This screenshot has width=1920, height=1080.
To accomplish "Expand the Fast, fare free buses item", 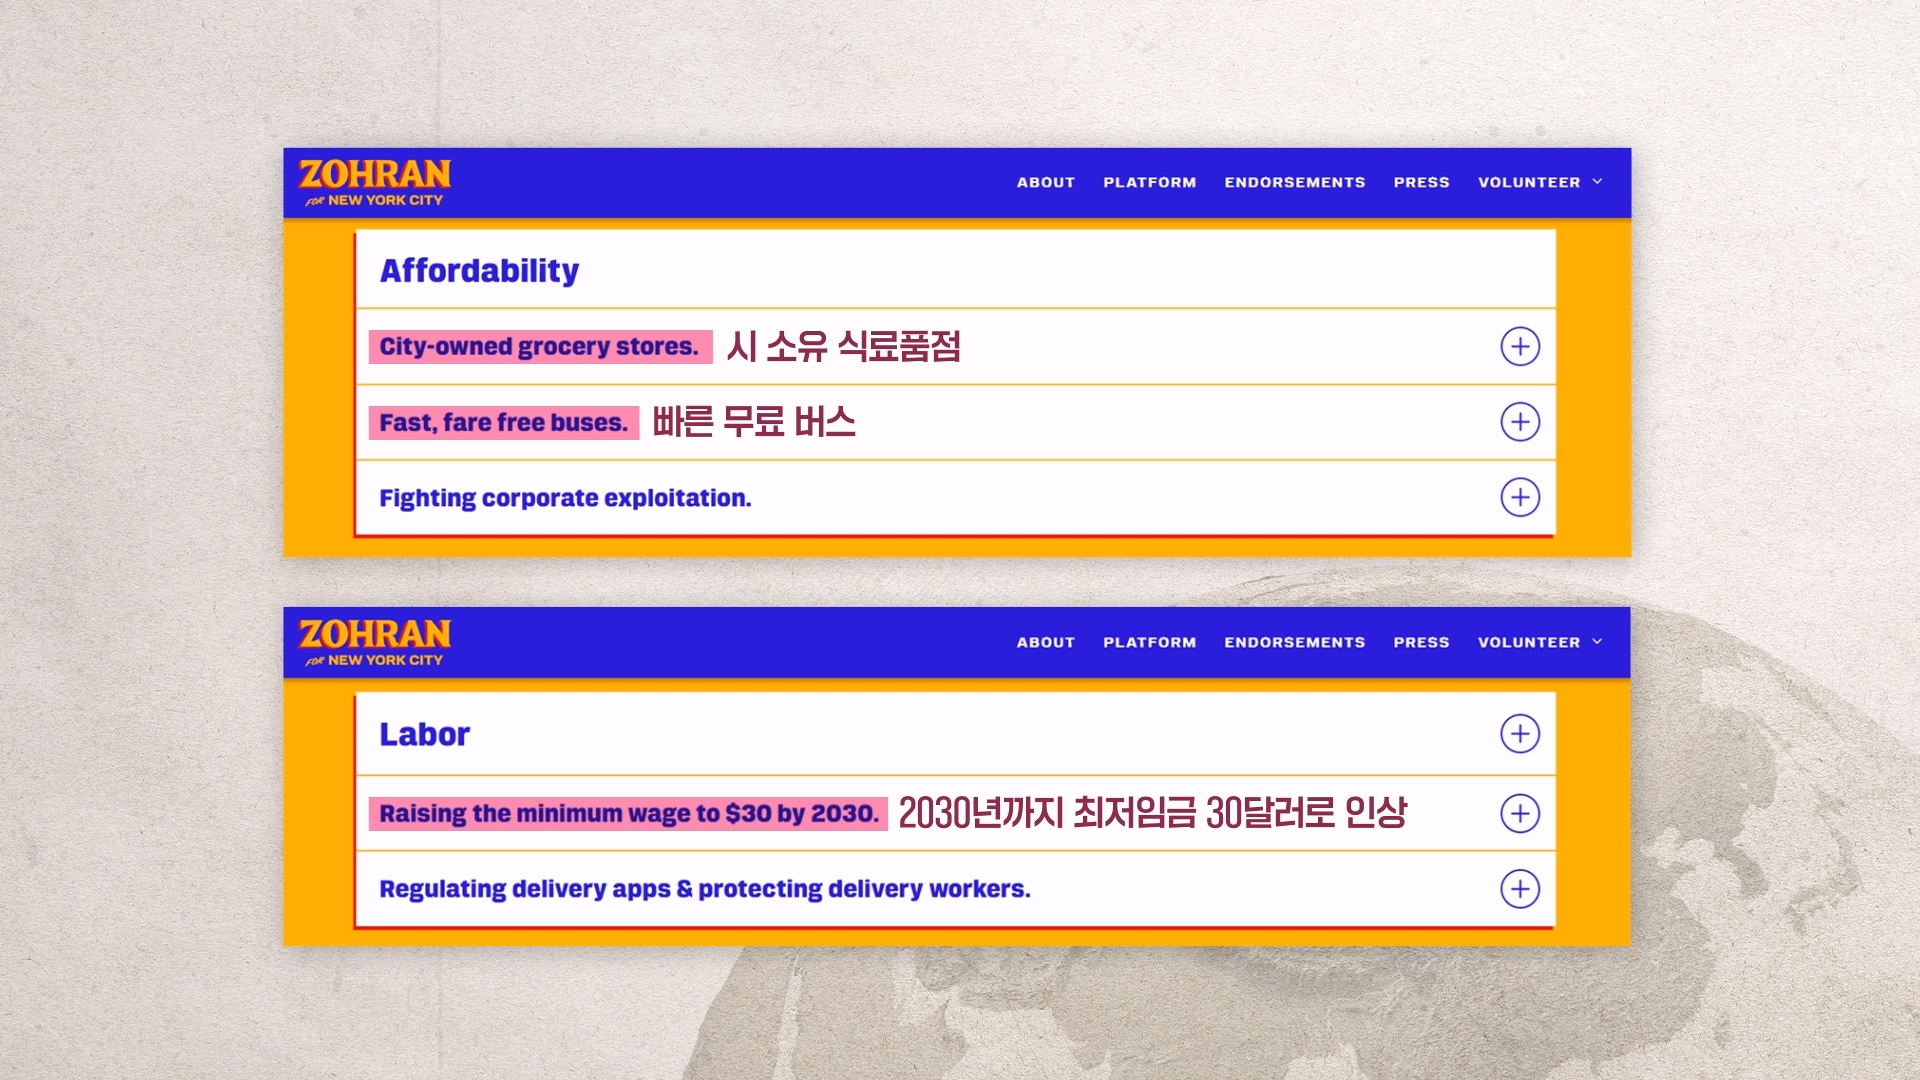I will (x=1520, y=422).
